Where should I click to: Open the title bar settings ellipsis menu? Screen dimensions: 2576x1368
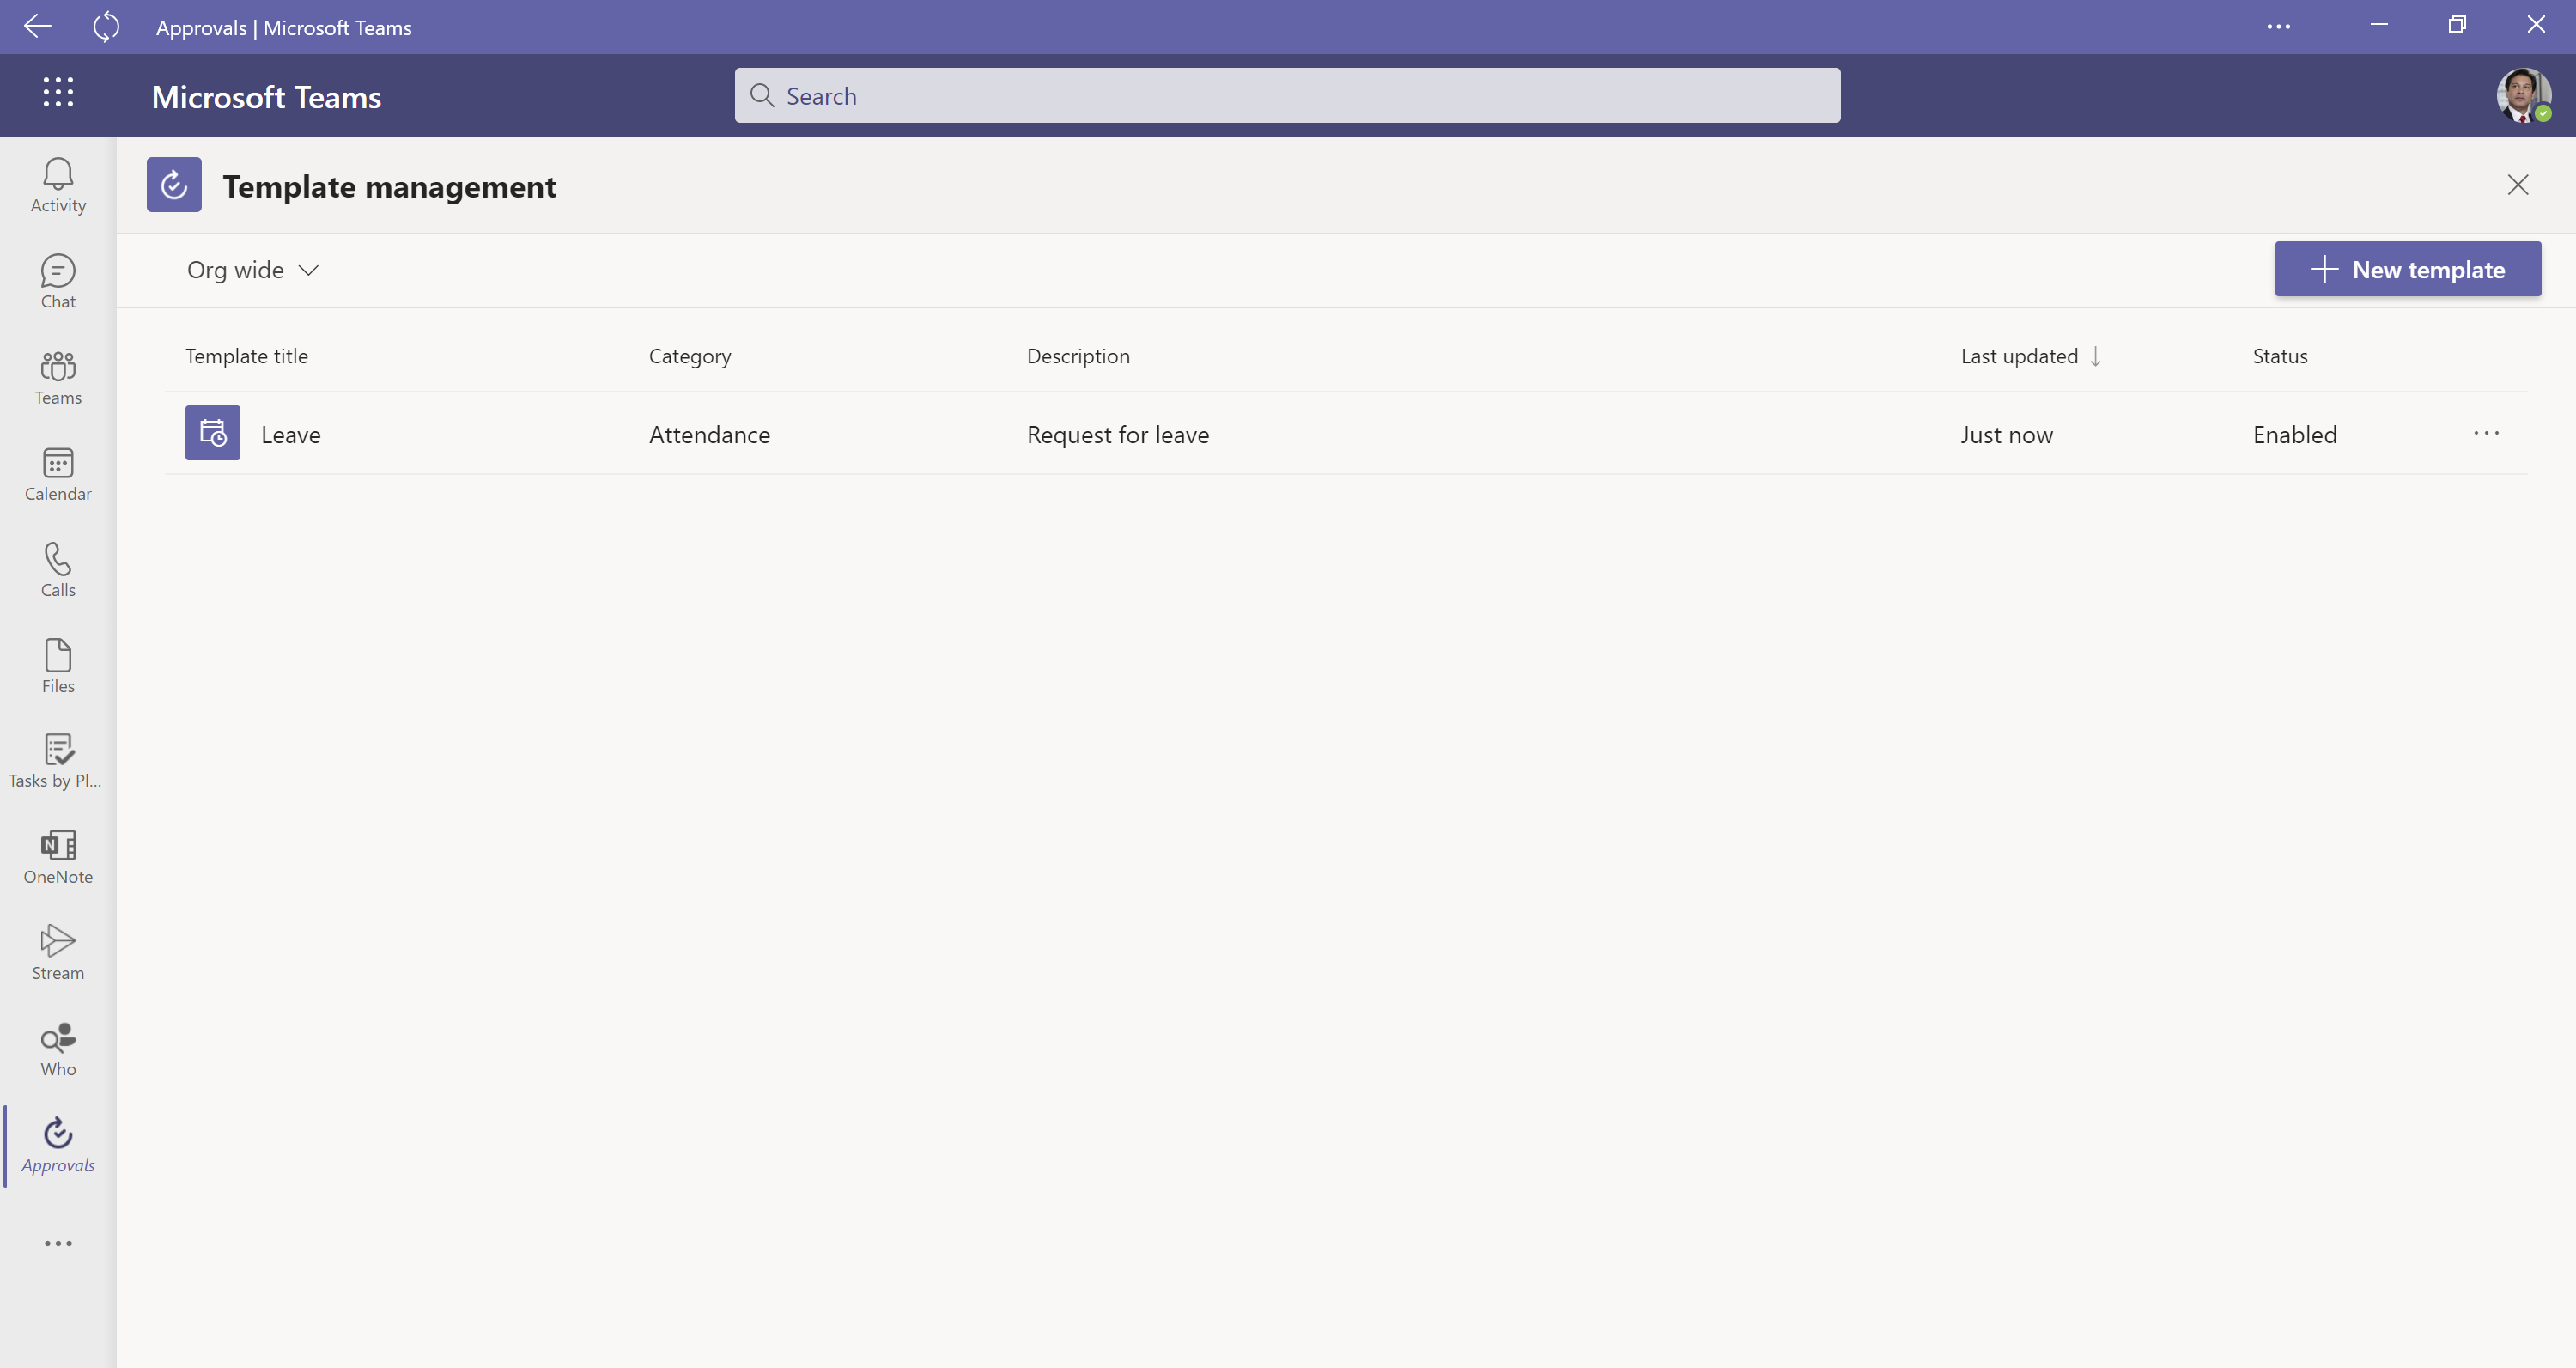click(2278, 27)
